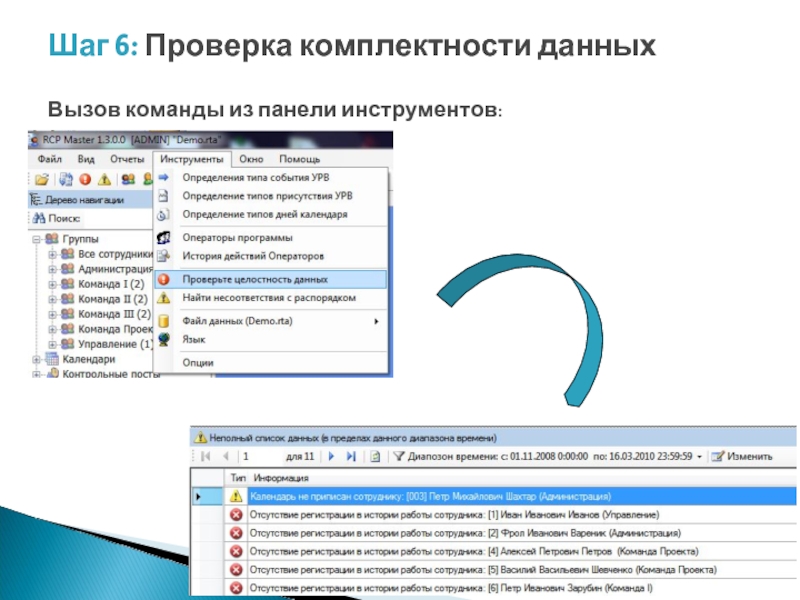The image size is (800, 600).
Task: Select row for Василий Васильевич Шевченко
Action: (493, 570)
